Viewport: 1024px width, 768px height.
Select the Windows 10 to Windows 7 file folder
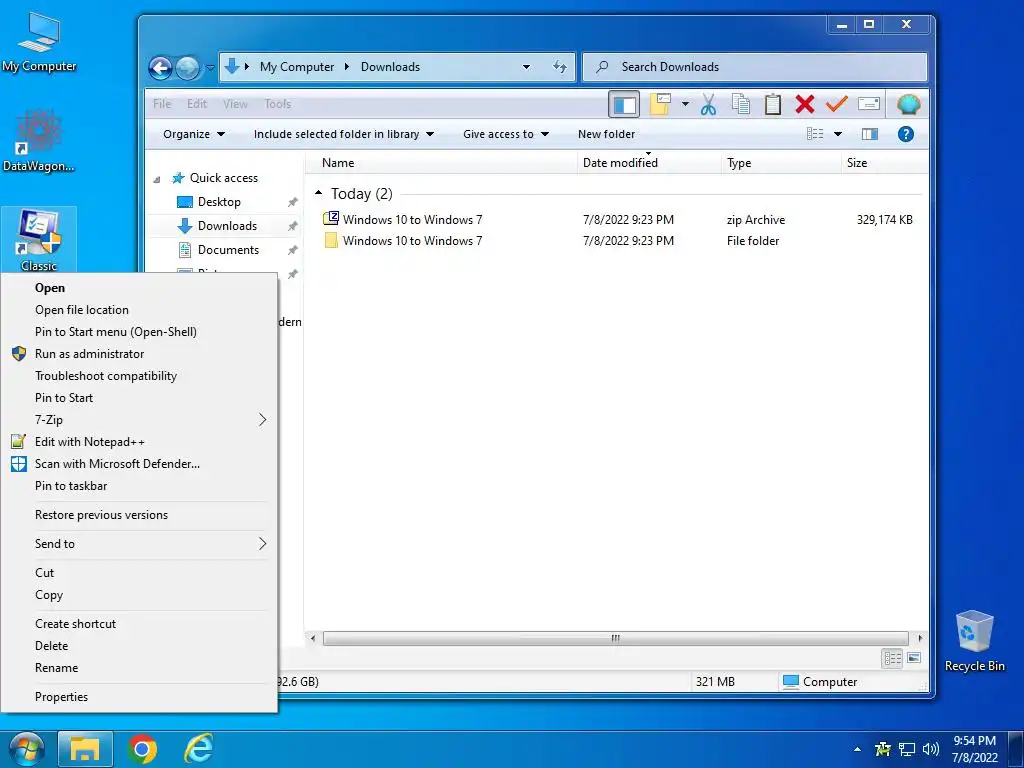(x=412, y=240)
